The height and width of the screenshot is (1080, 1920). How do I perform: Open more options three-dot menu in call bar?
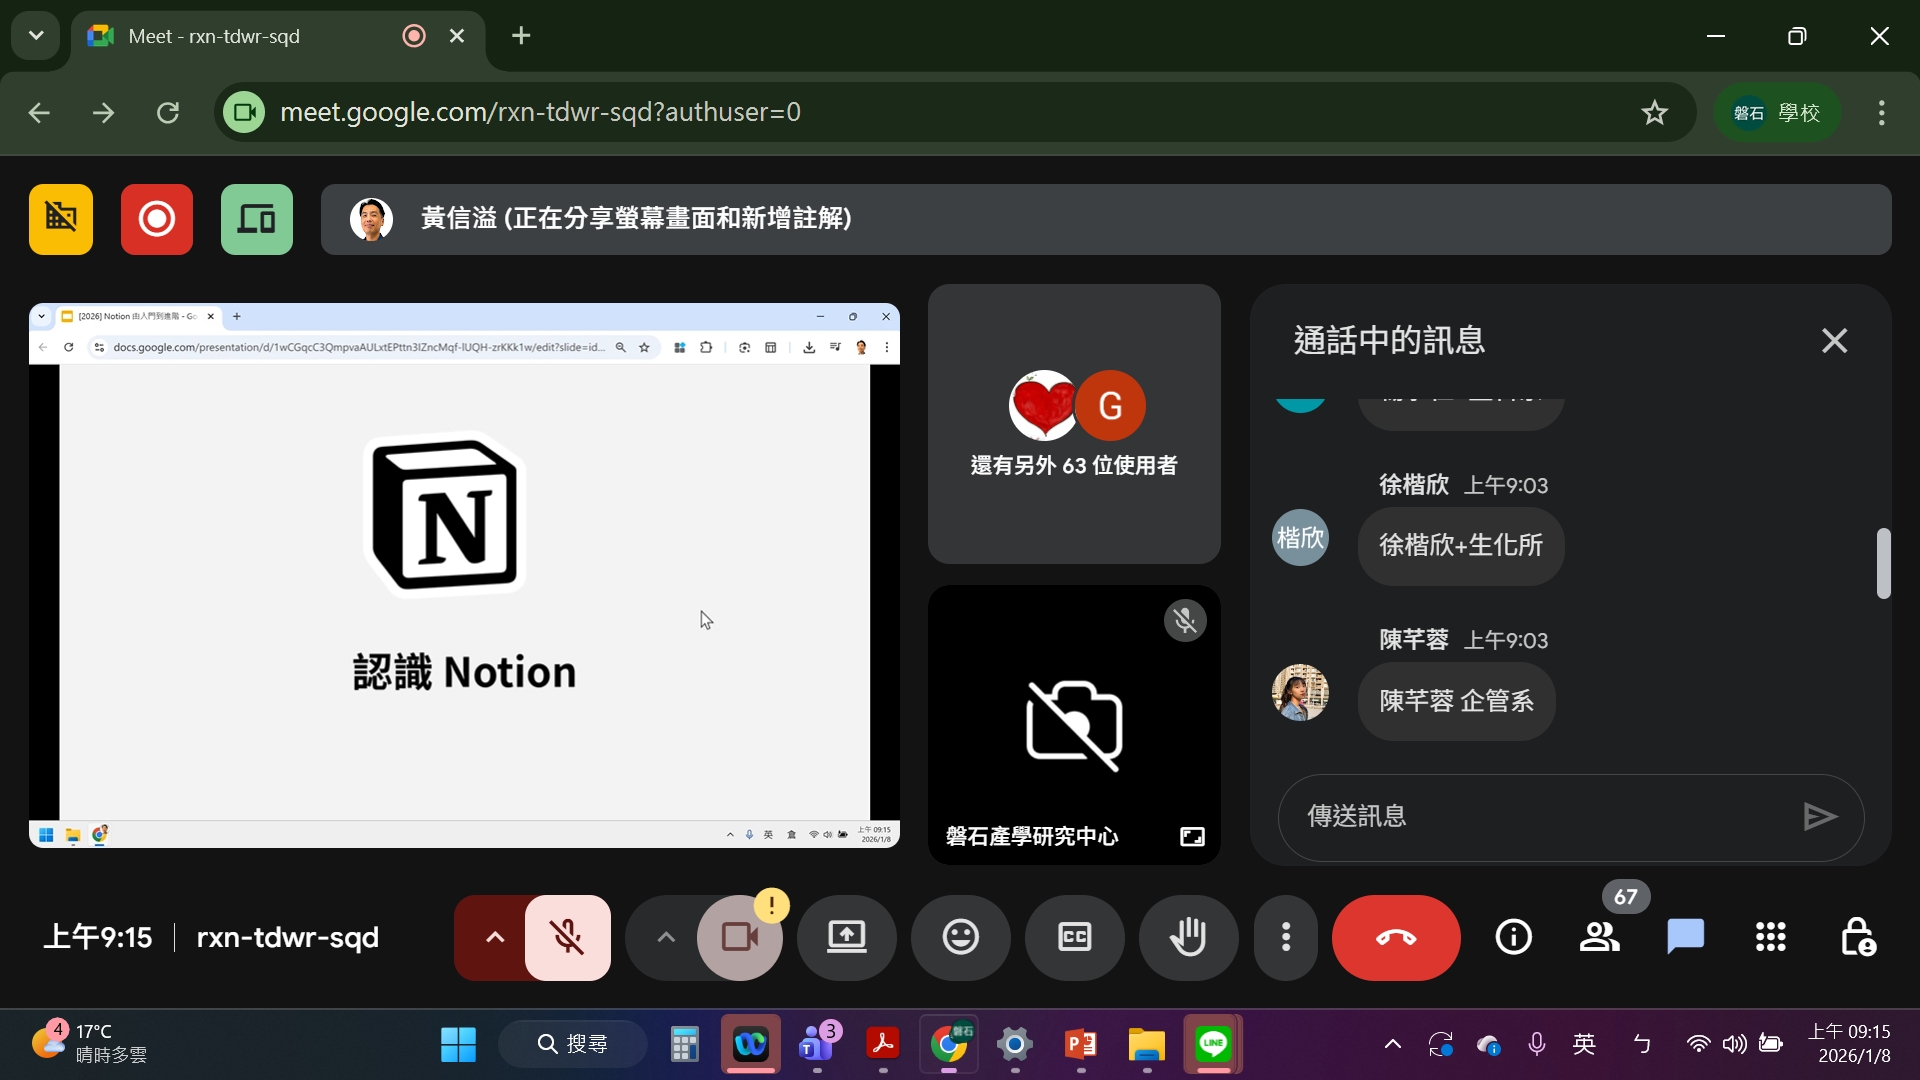click(x=1286, y=937)
